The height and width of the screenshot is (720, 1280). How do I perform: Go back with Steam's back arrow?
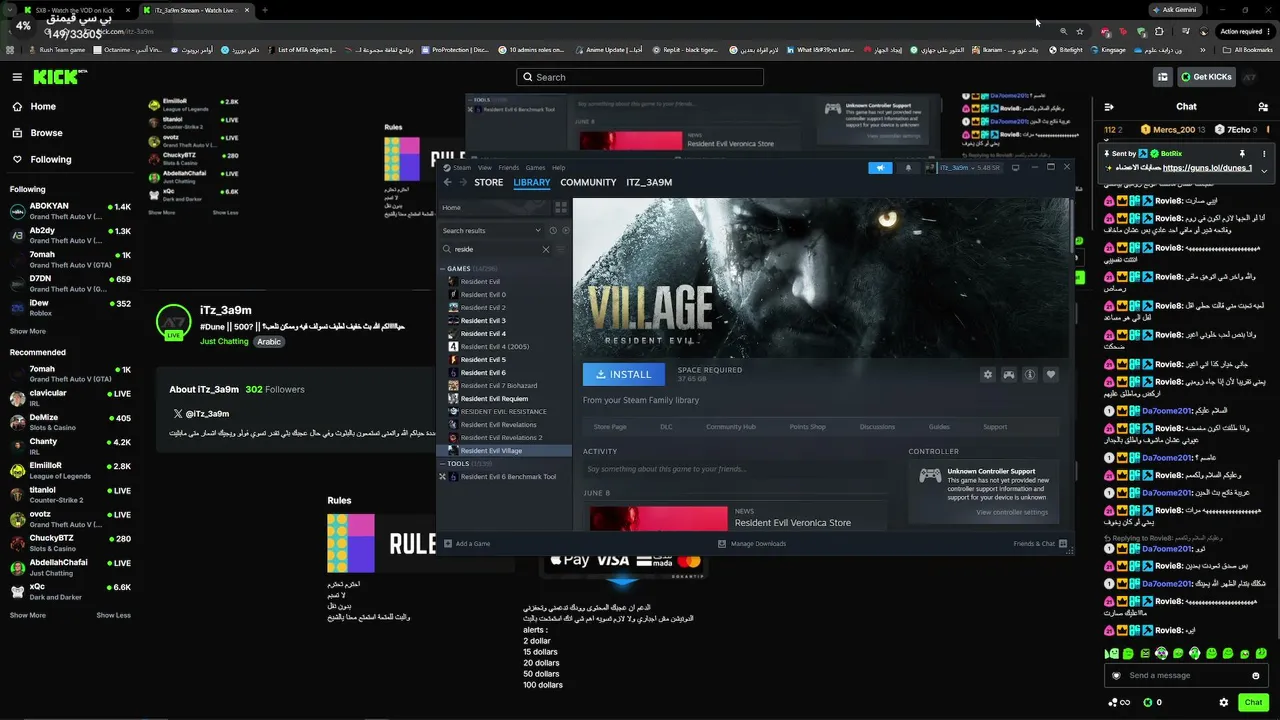[x=447, y=183]
